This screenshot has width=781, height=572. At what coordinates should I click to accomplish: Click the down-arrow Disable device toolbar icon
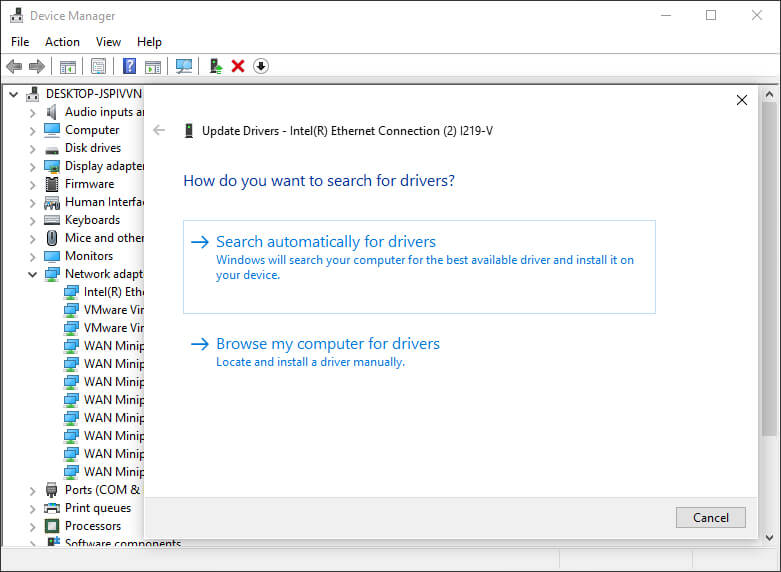pyautogui.click(x=261, y=66)
